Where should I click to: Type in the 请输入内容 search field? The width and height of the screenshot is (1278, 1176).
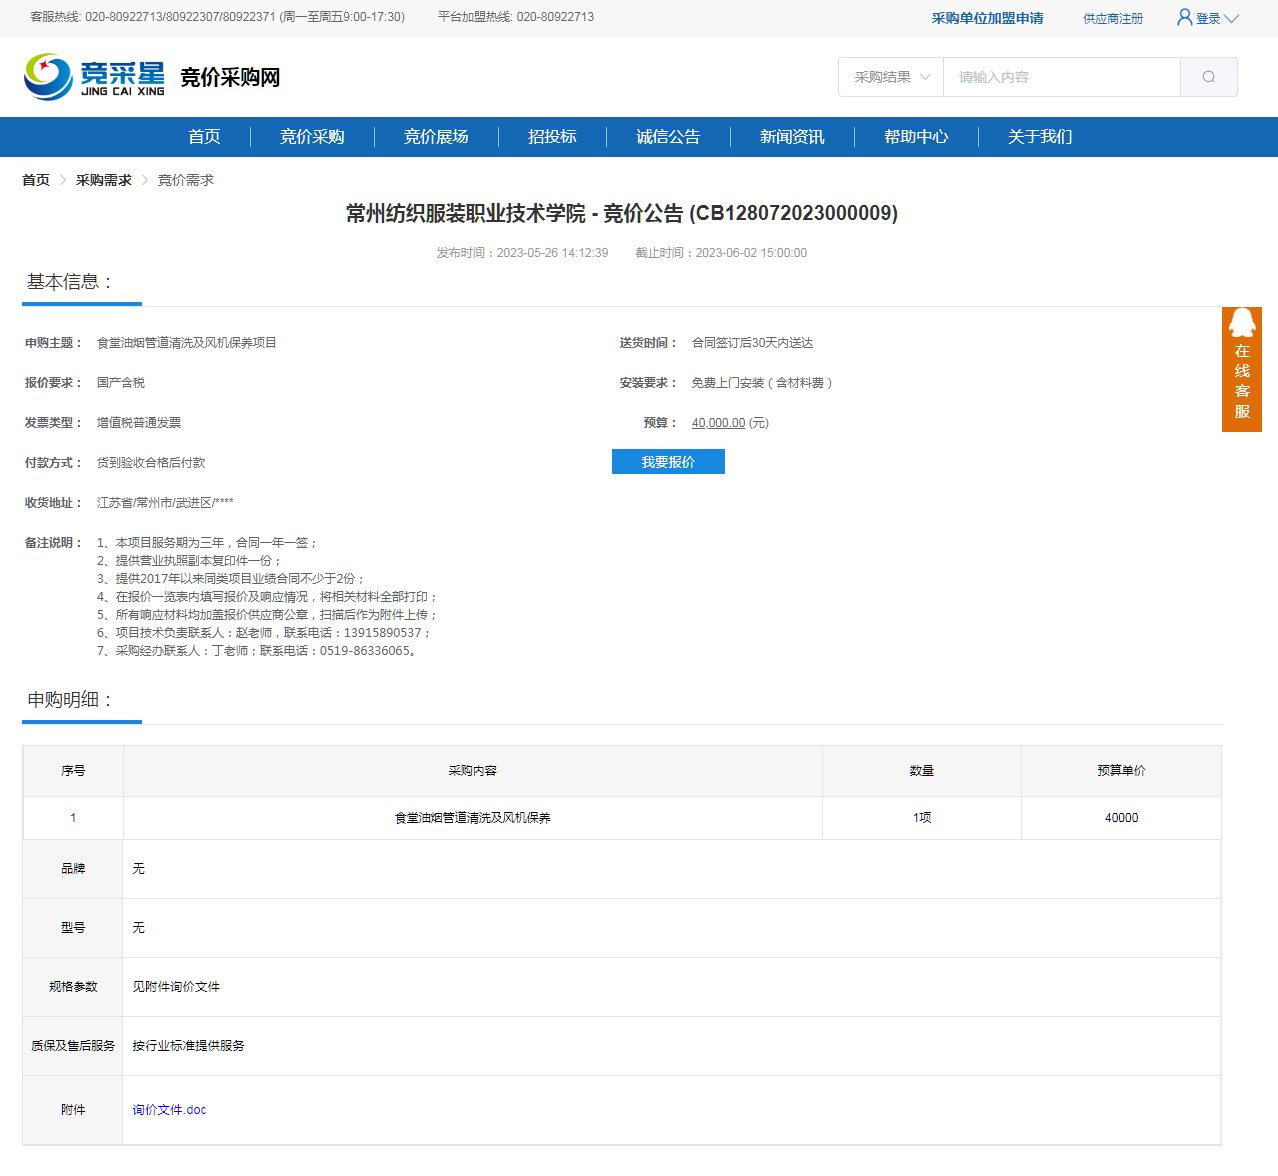(x=1060, y=77)
